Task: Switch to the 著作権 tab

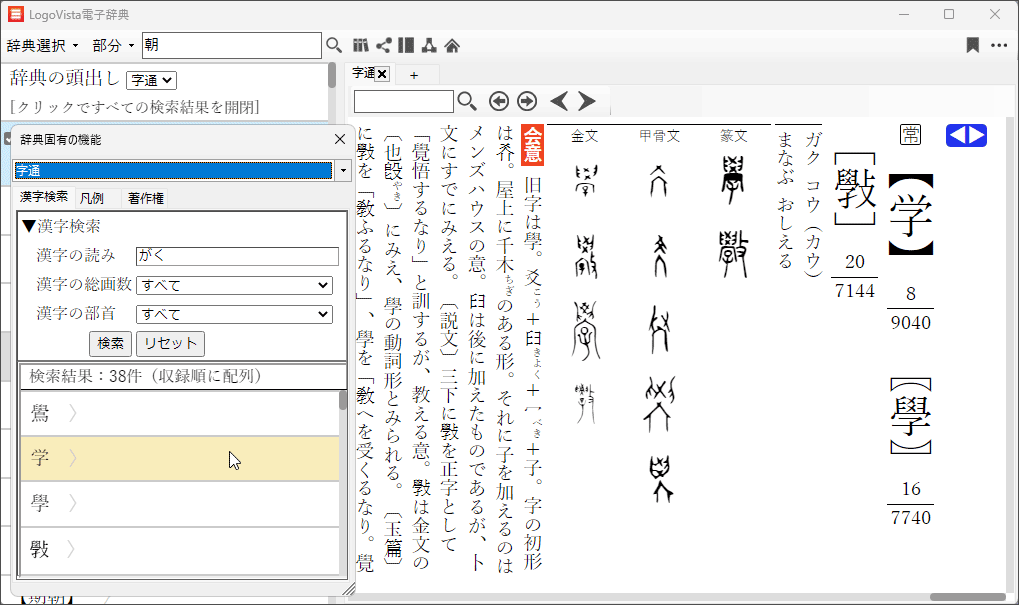Action: tap(146, 197)
